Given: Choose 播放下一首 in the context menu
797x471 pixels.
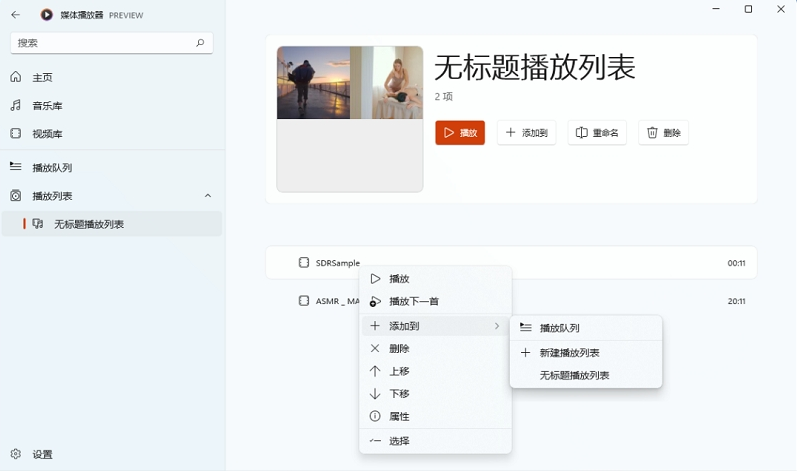Looking at the screenshot, I should [x=435, y=301].
